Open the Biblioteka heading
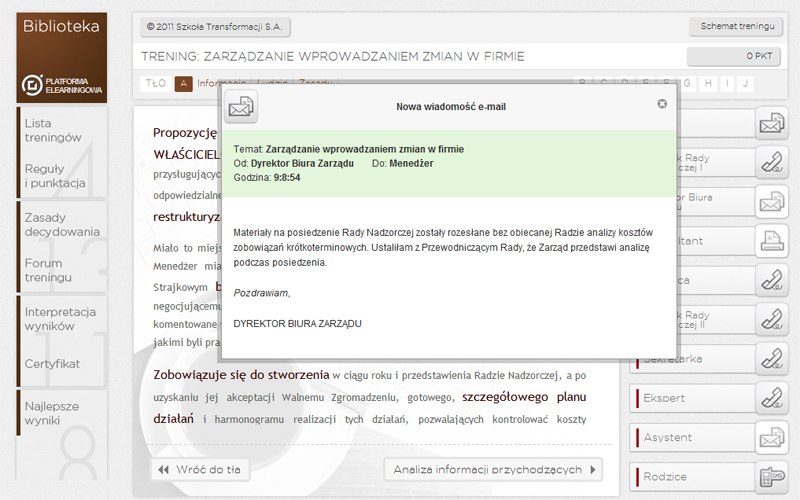 point(61,26)
